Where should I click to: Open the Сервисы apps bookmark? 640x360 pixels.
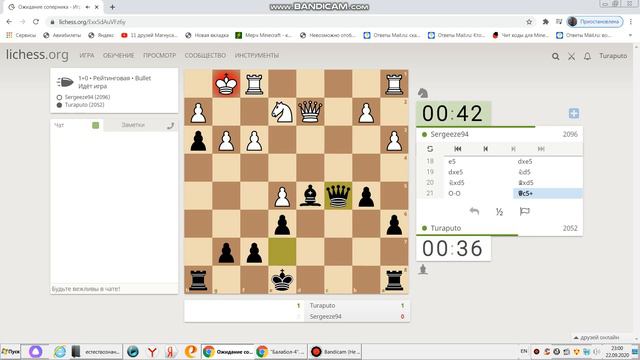[21, 36]
